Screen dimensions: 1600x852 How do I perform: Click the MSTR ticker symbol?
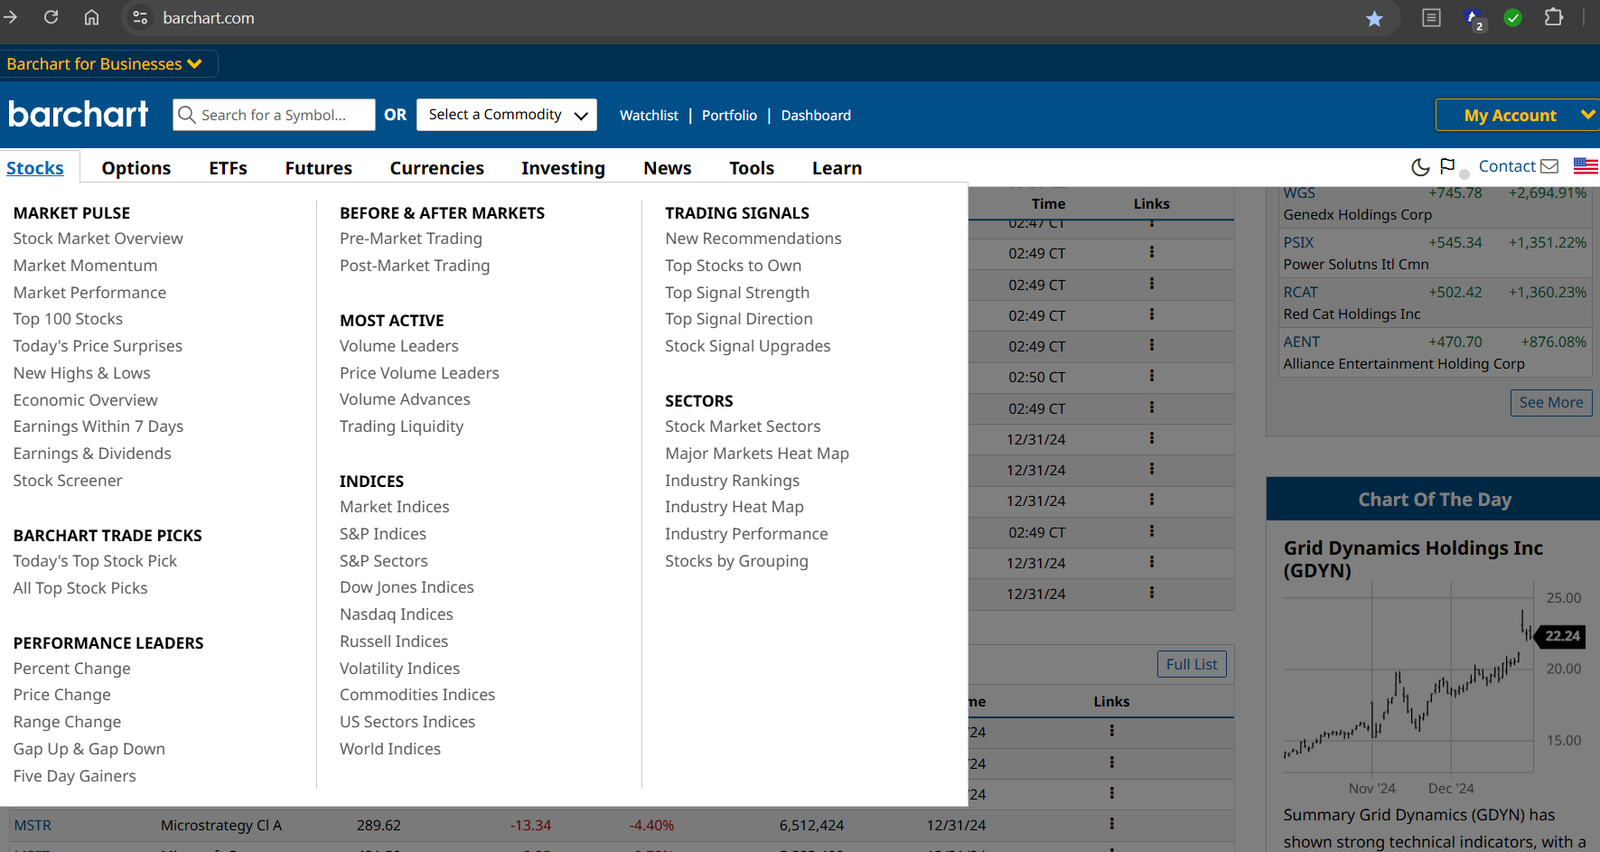[x=32, y=825]
